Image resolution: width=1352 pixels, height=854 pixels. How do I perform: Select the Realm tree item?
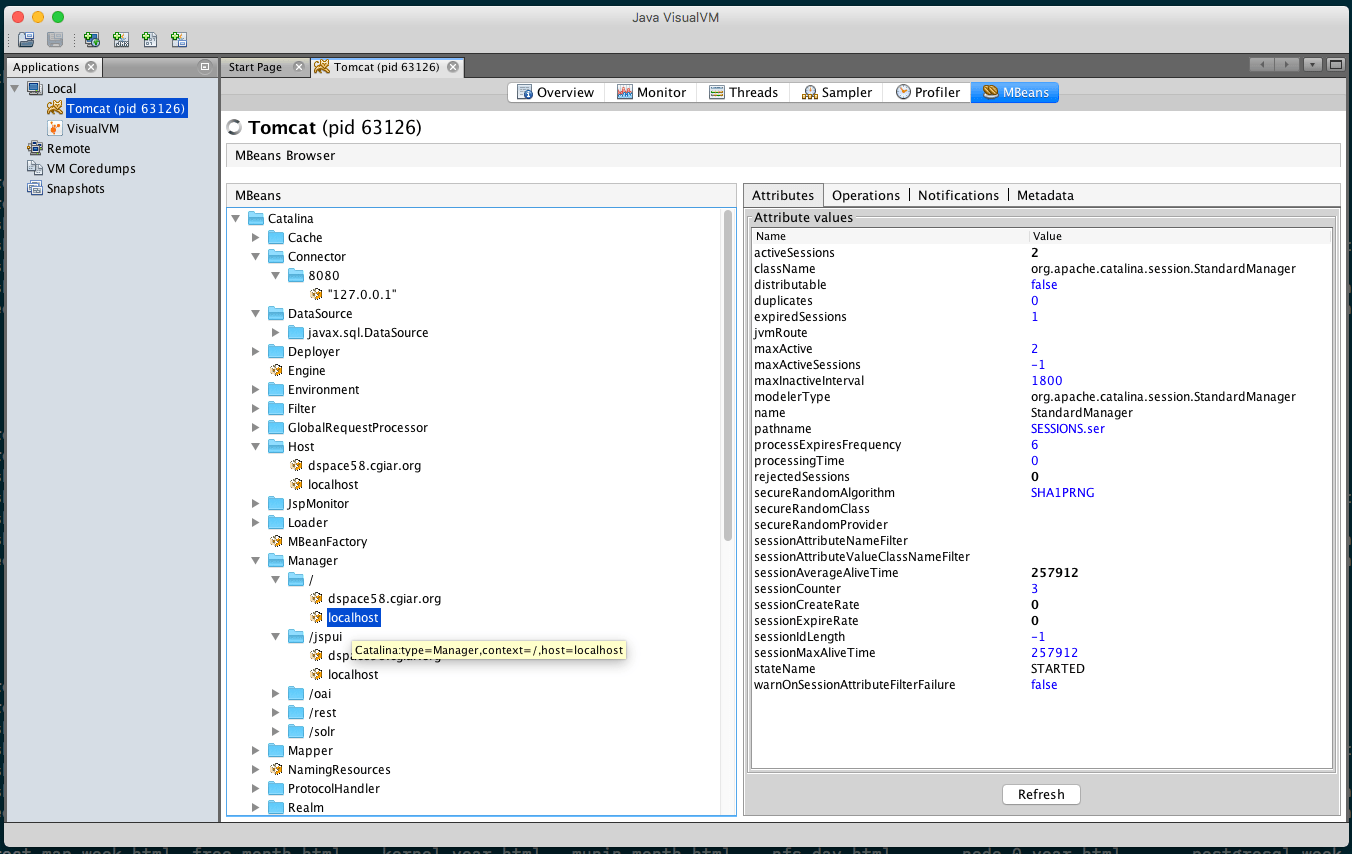tap(306, 808)
